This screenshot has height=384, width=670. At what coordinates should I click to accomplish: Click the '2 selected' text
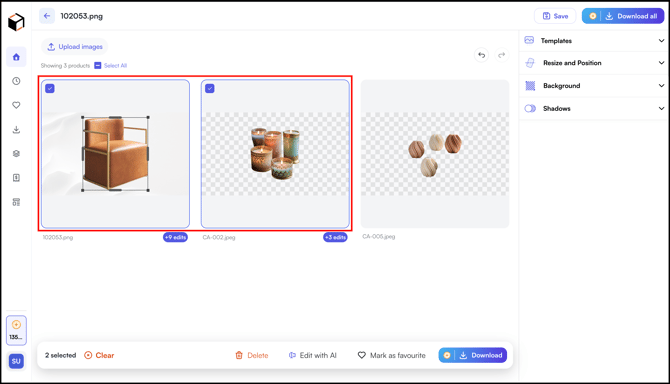[x=61, y=355]
